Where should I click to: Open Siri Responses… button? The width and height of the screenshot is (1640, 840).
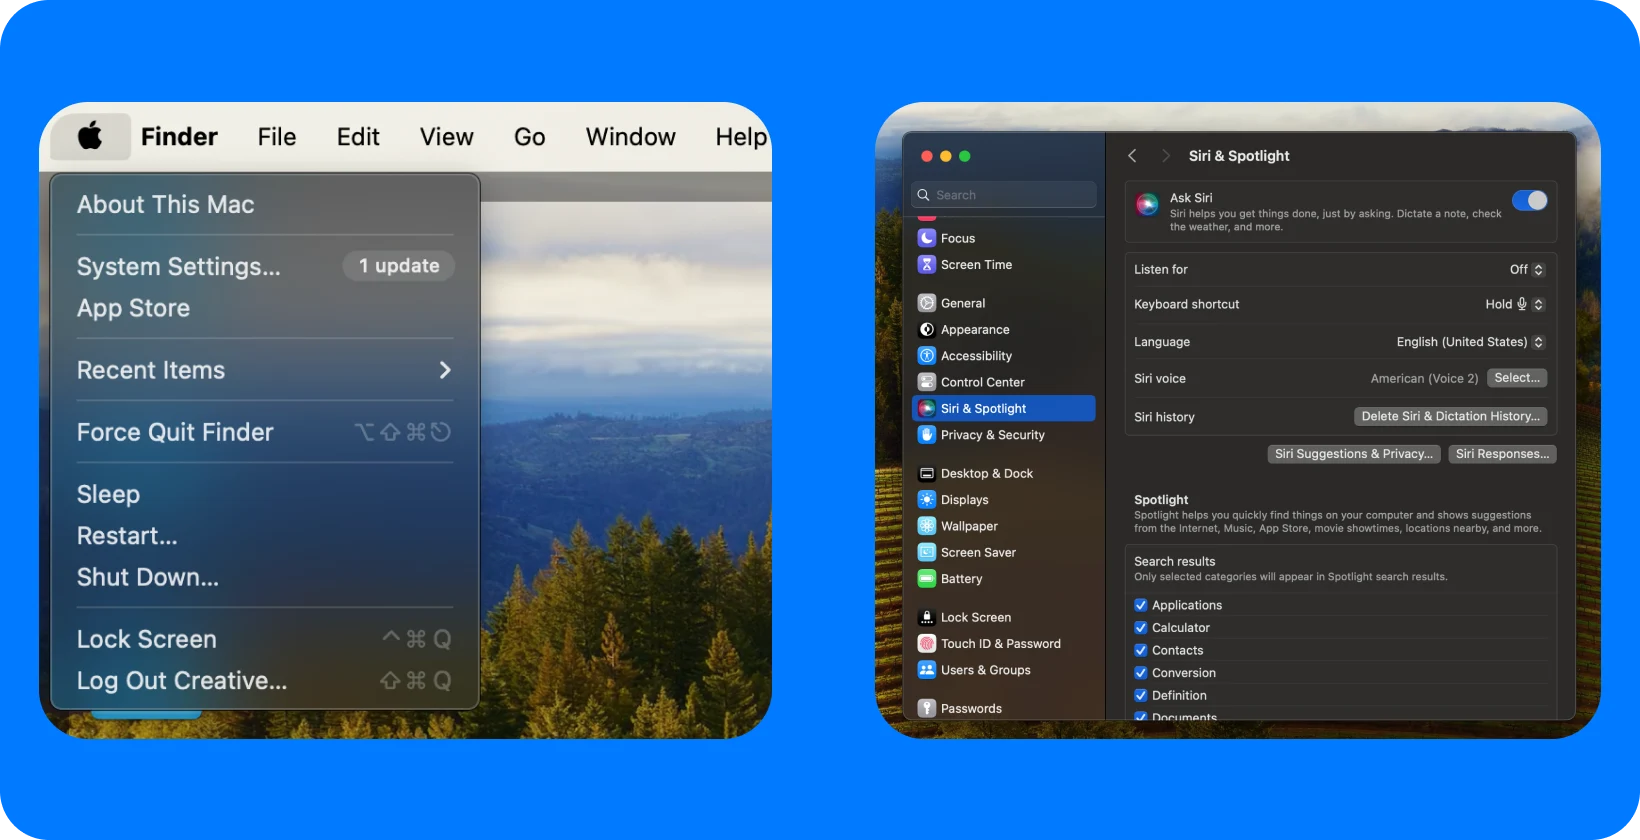(x=1502, y=454)
